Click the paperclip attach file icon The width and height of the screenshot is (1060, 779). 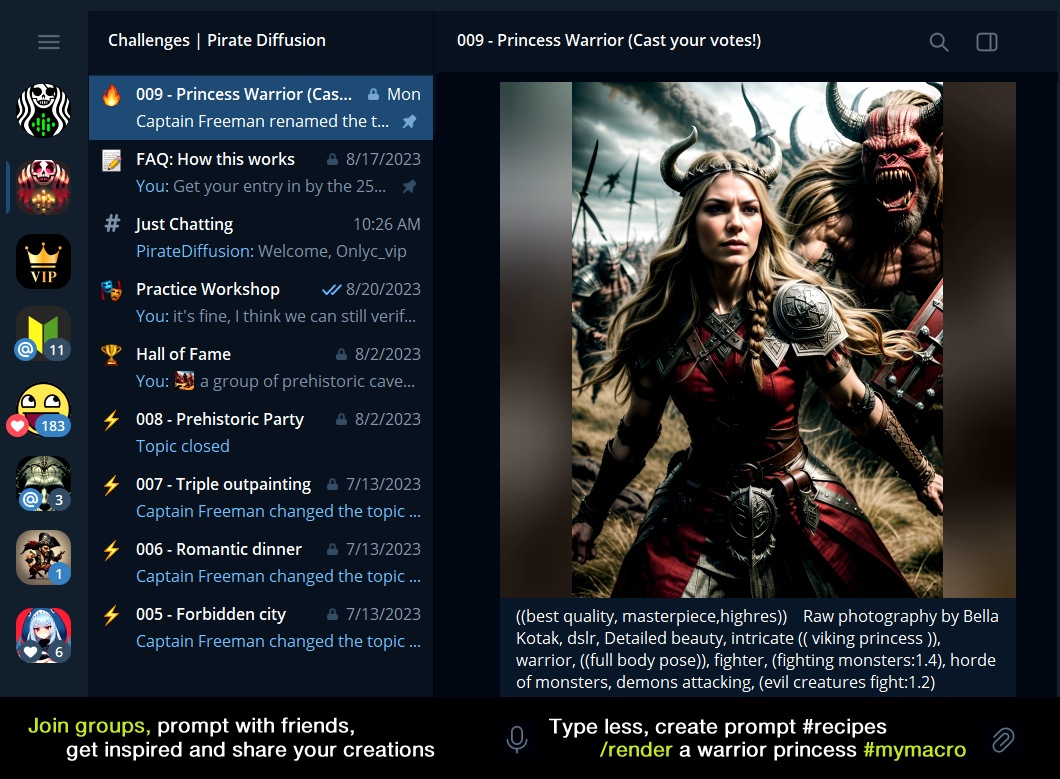pyautogui.click(x=1003, y=740)
